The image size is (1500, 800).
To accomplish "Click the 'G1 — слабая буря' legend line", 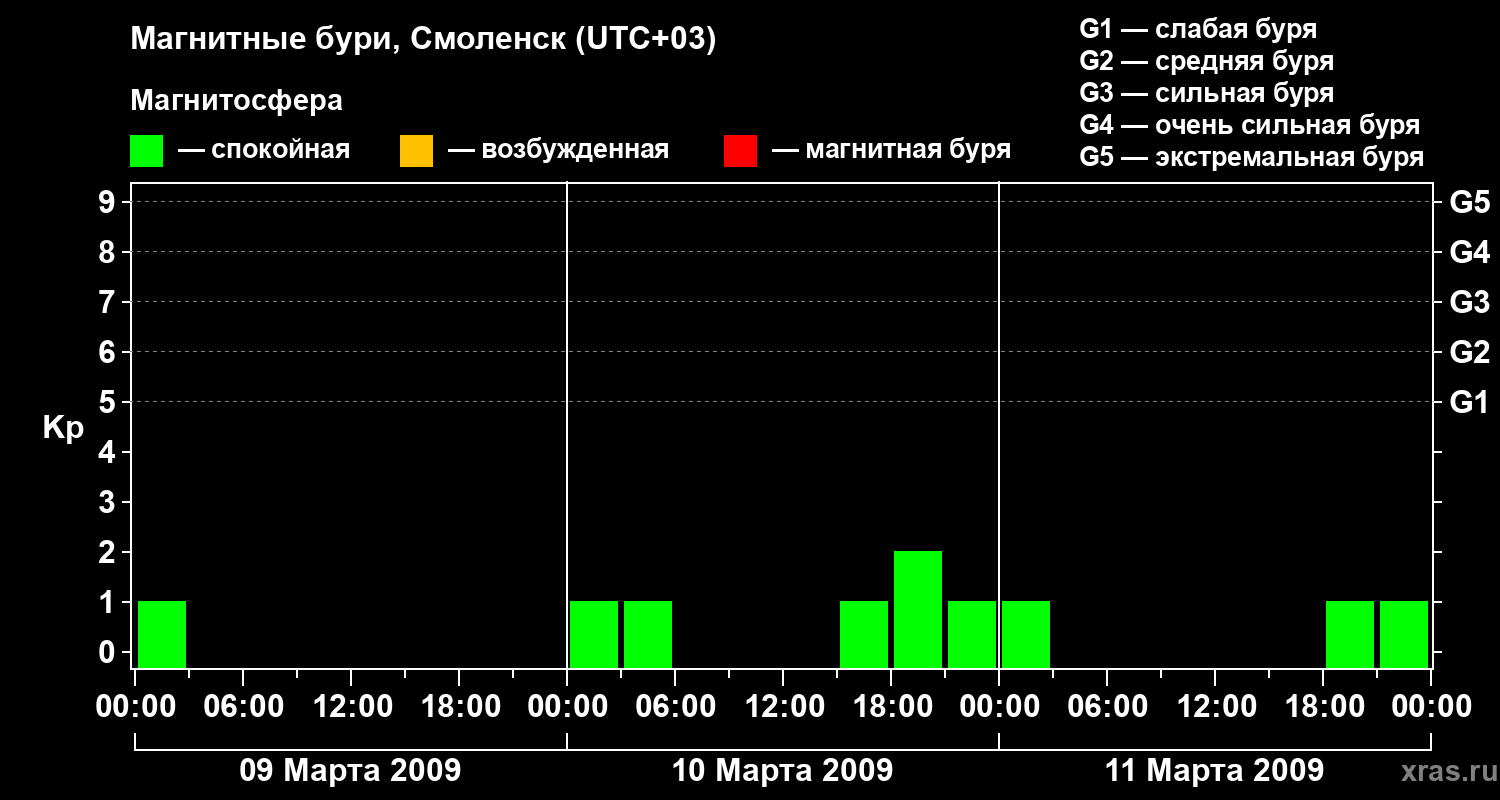I will (1198, 28).
